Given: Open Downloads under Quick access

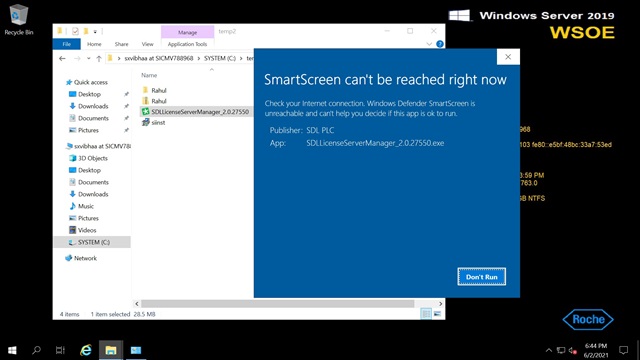Looking at the screenshot, I should pyautogui.click(x=93, y=106).
